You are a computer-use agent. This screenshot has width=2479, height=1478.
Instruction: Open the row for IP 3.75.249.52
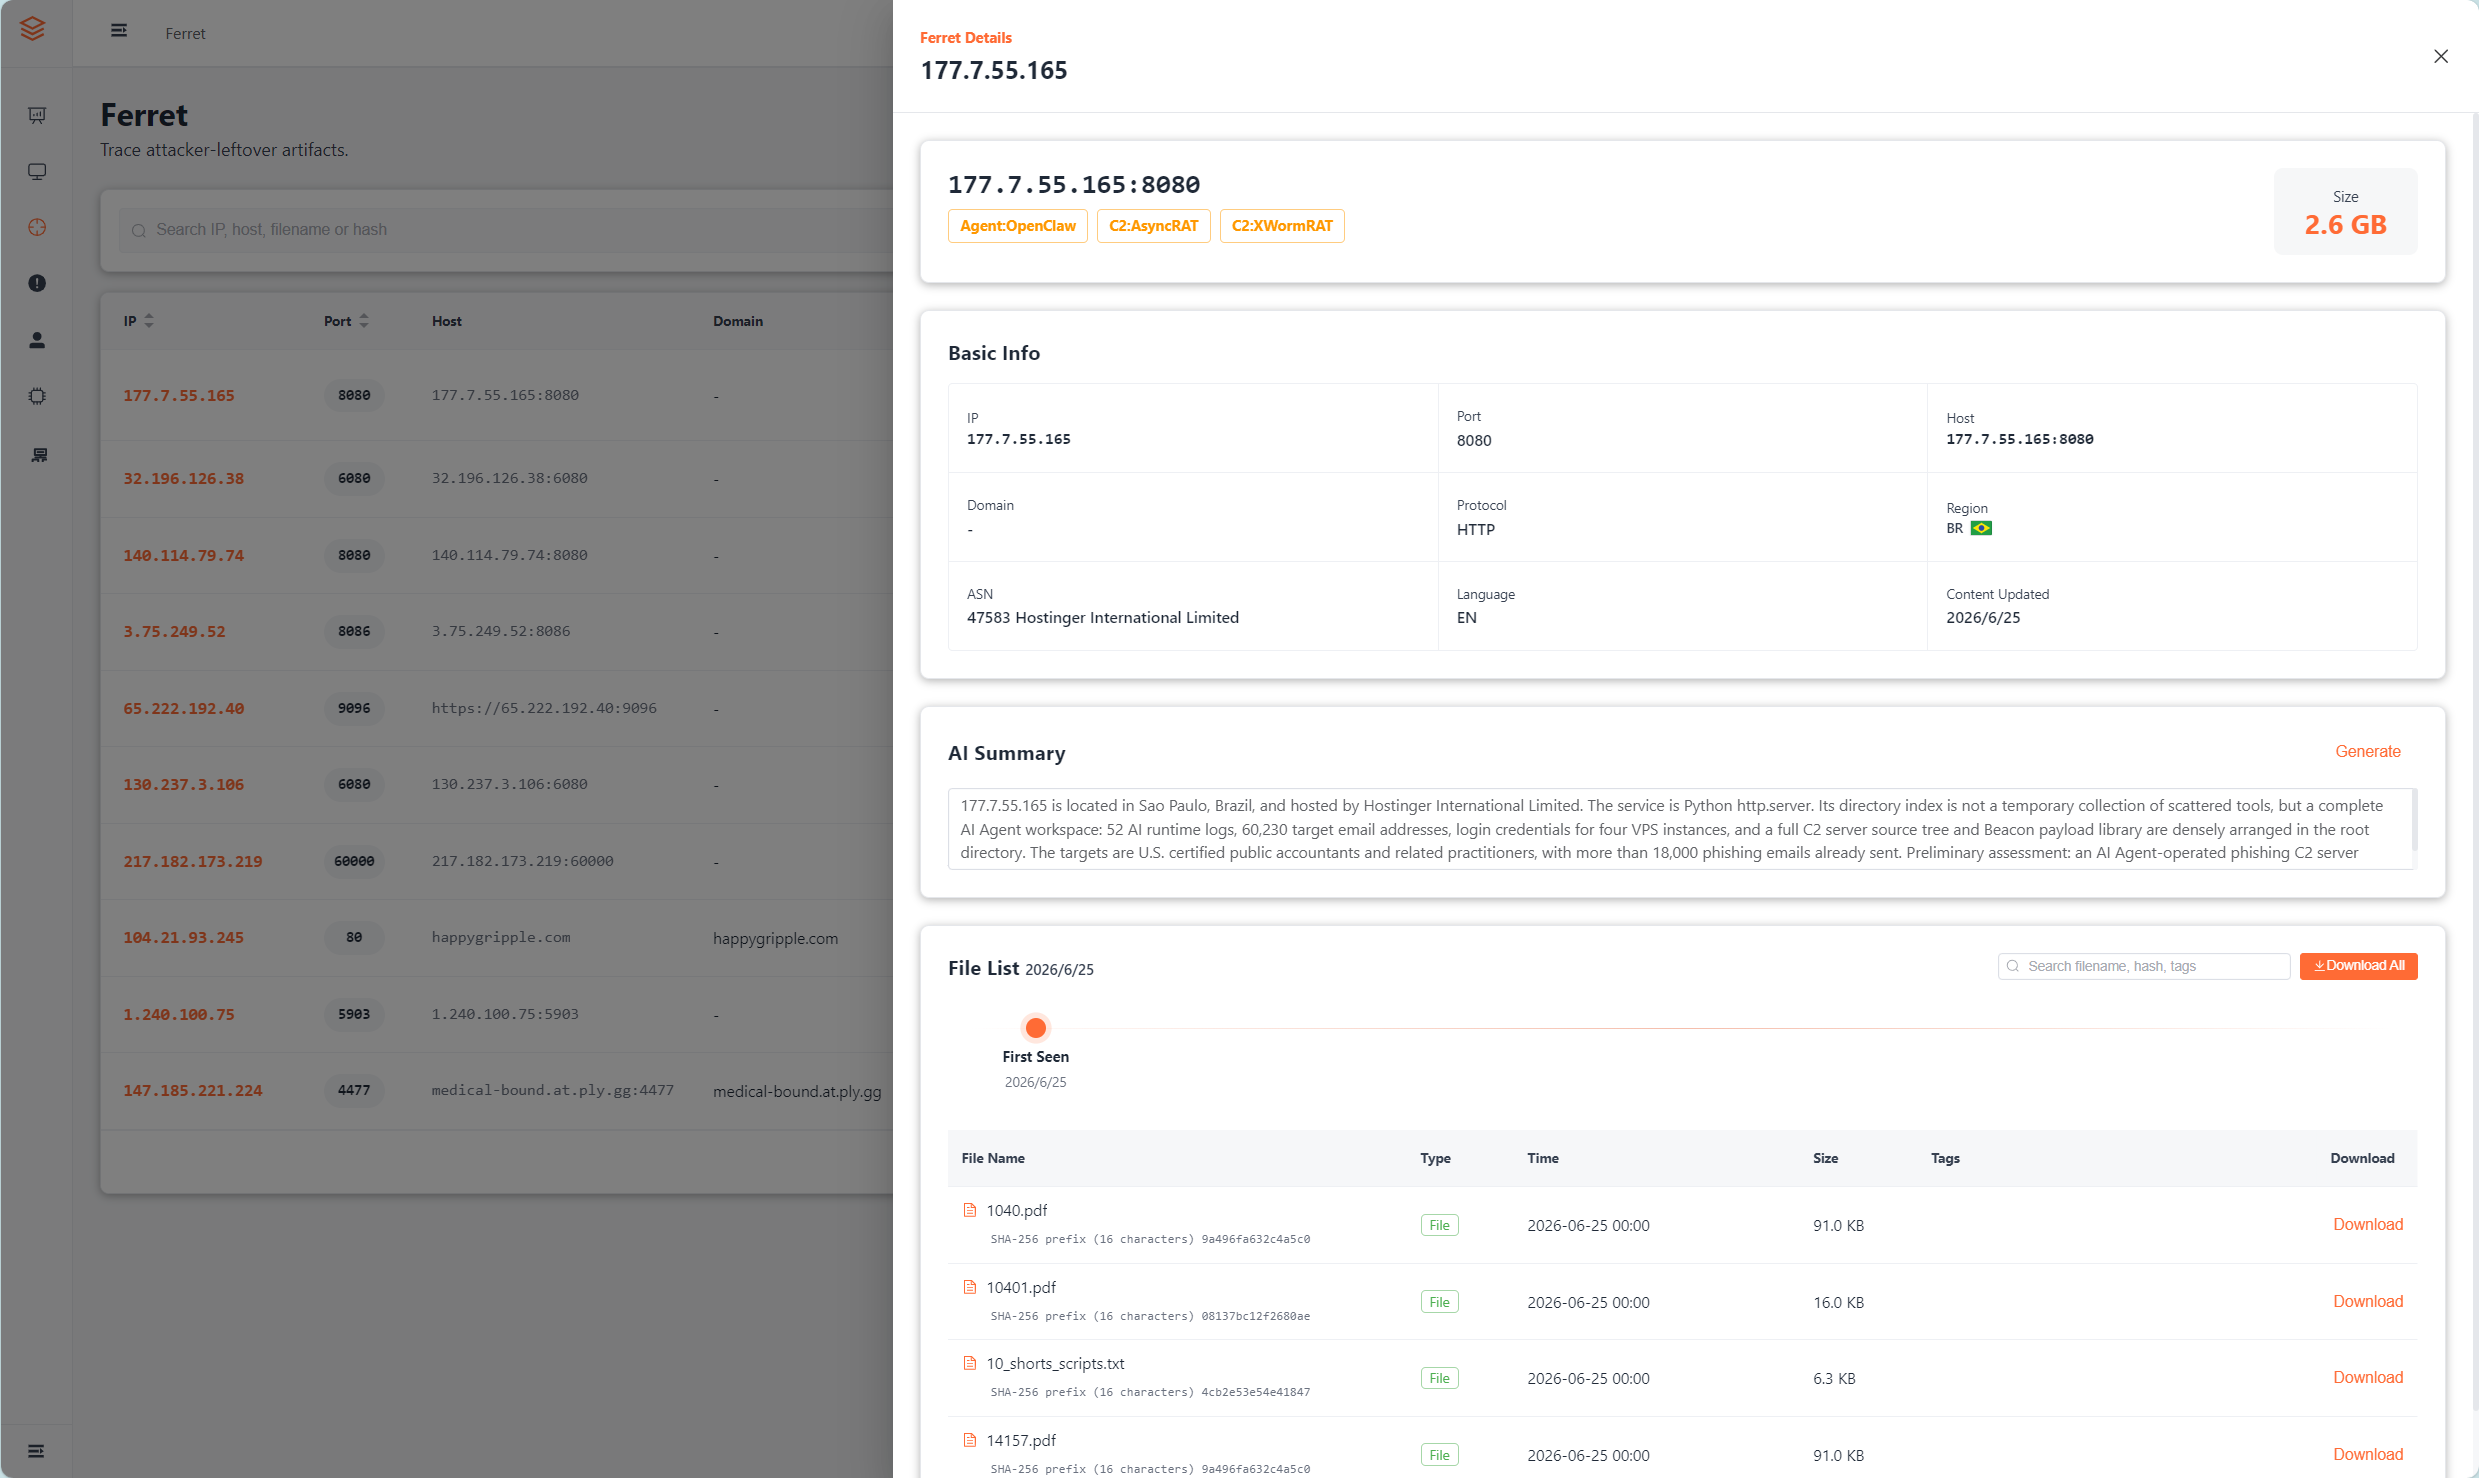[497, 632]
